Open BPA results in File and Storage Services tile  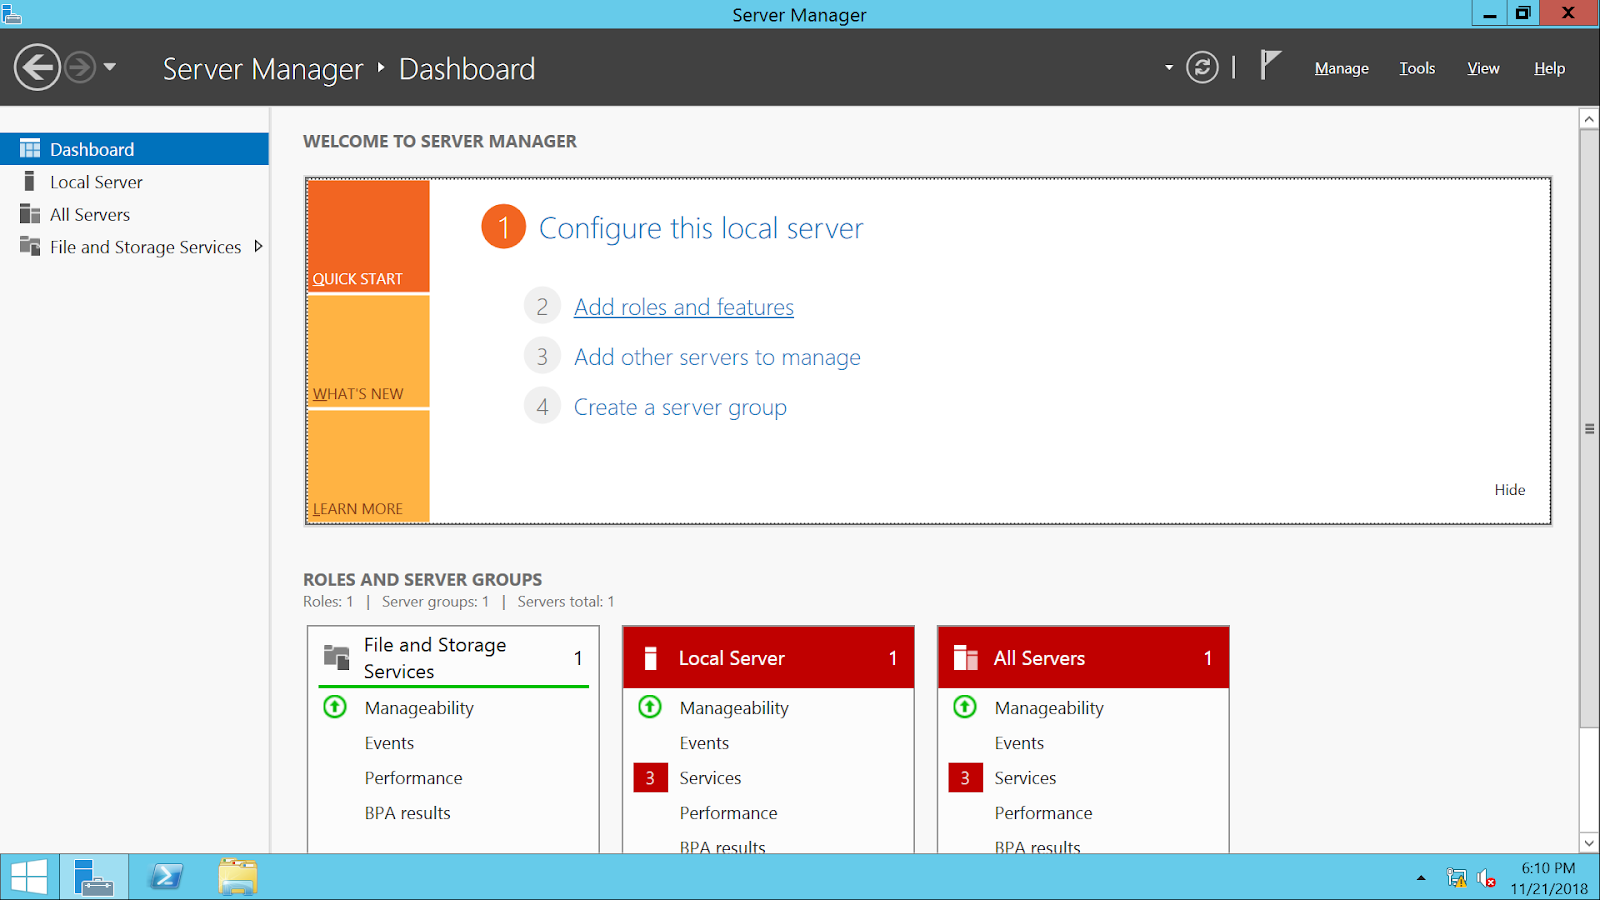[407, 813]
